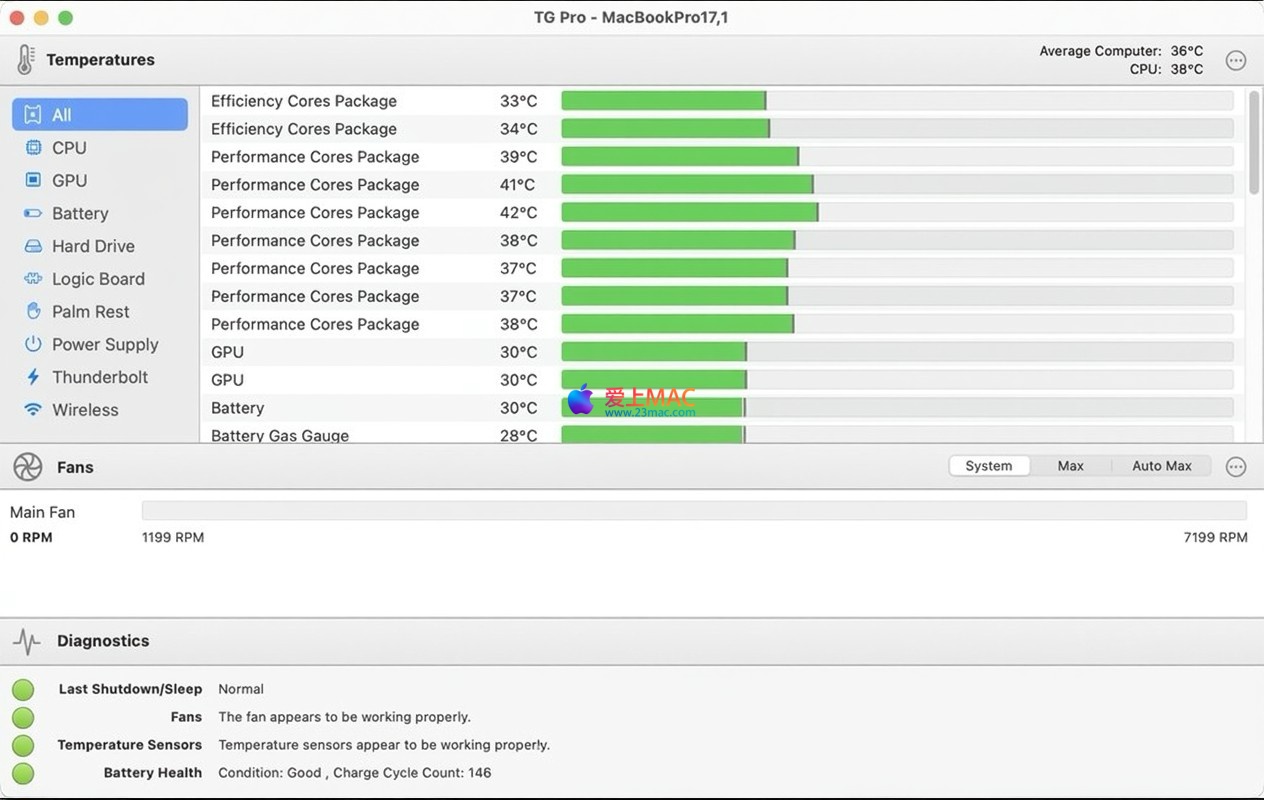Viewport: 1264px width, 800px height.
Task: Click the Battery Health green status indicator
Action: coord(23,773)
